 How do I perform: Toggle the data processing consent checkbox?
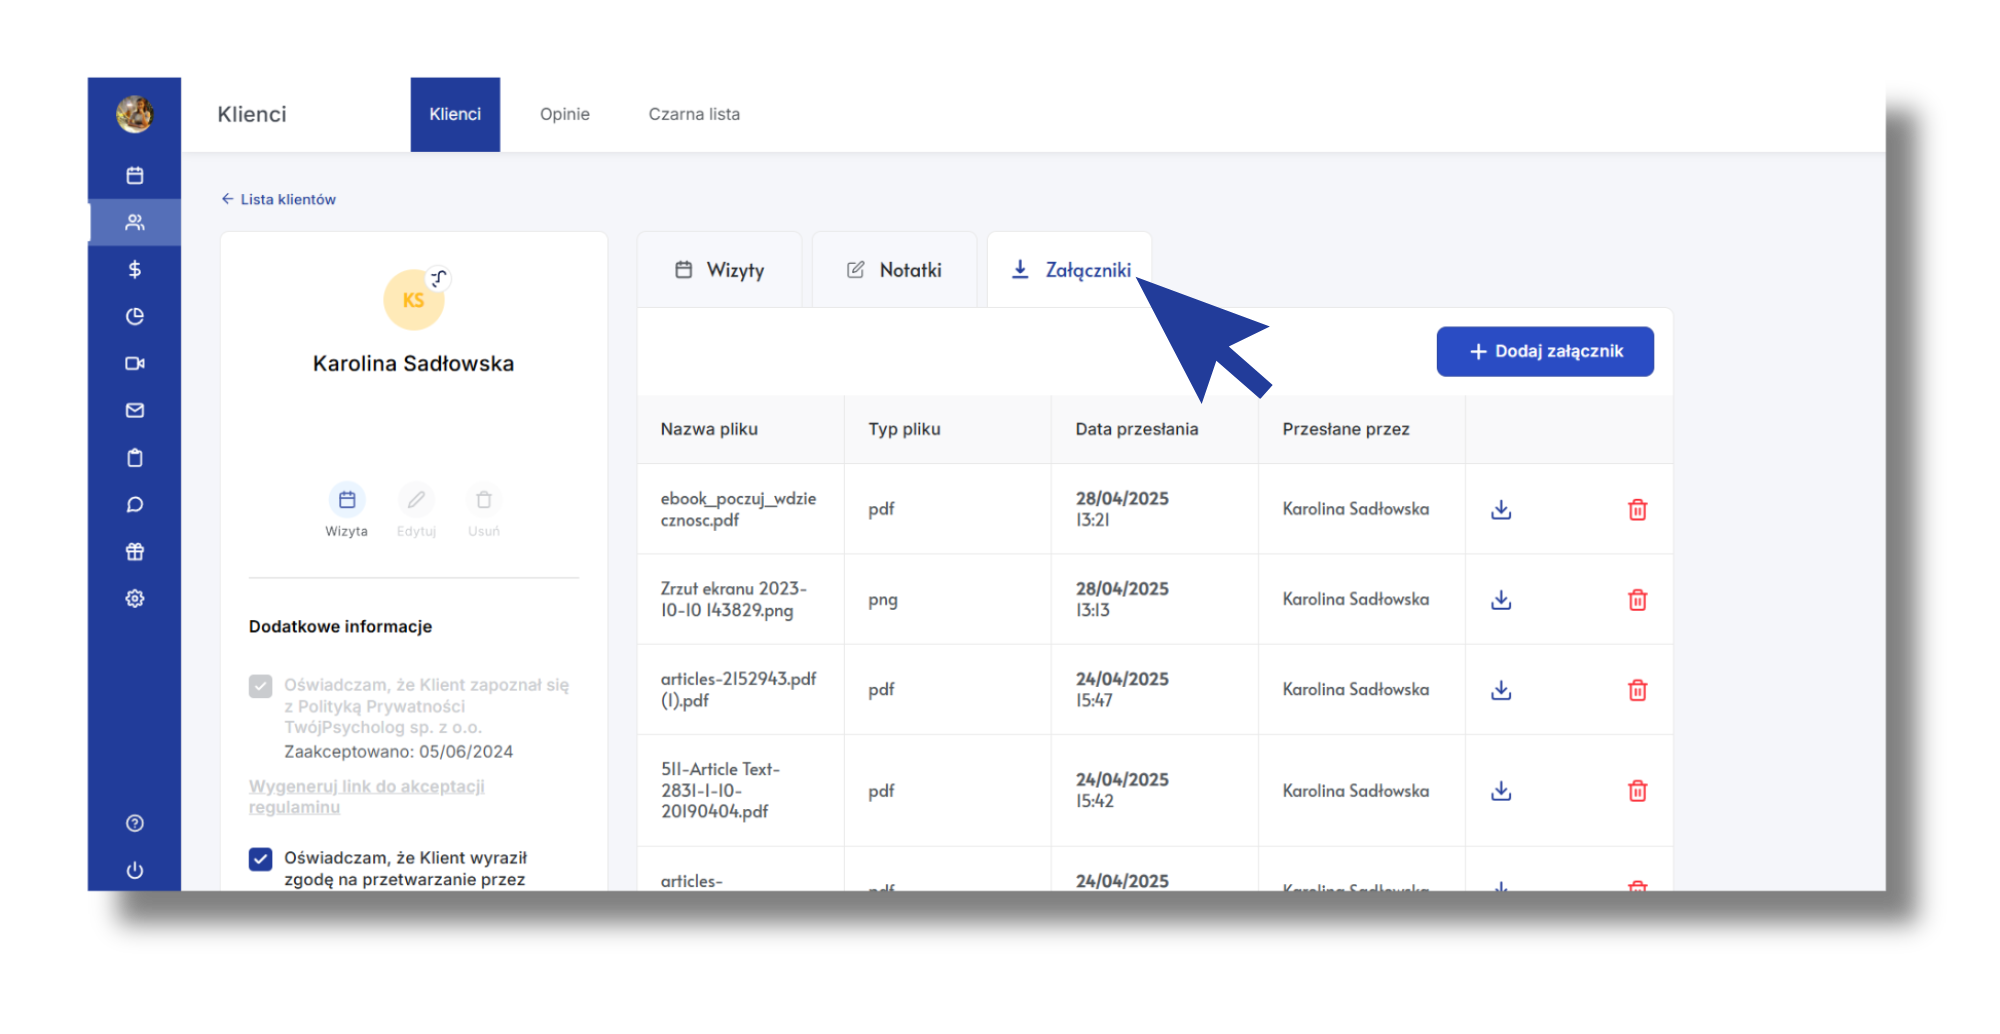tap(260, 859)
